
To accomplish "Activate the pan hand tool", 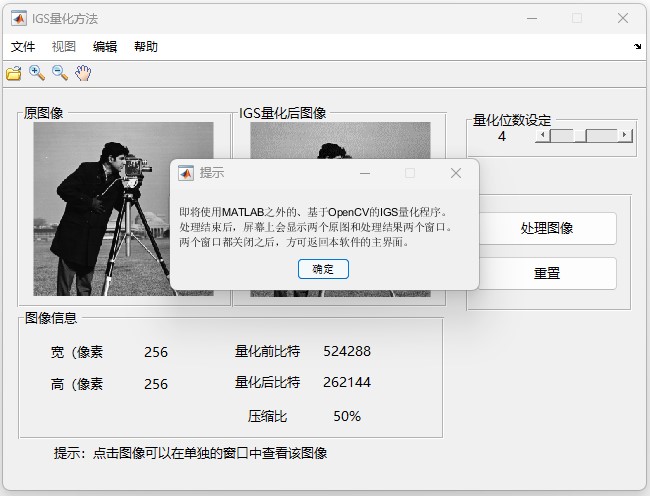I will tap(83, 73).
